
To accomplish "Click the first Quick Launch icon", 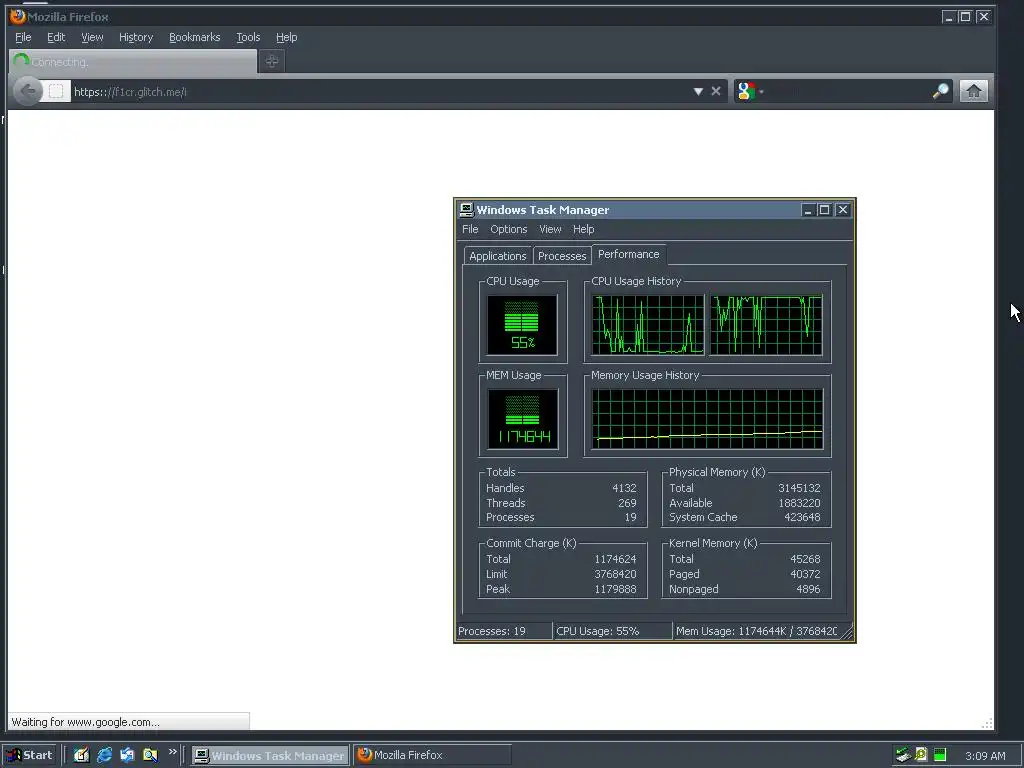I will [x=81, y=755].
